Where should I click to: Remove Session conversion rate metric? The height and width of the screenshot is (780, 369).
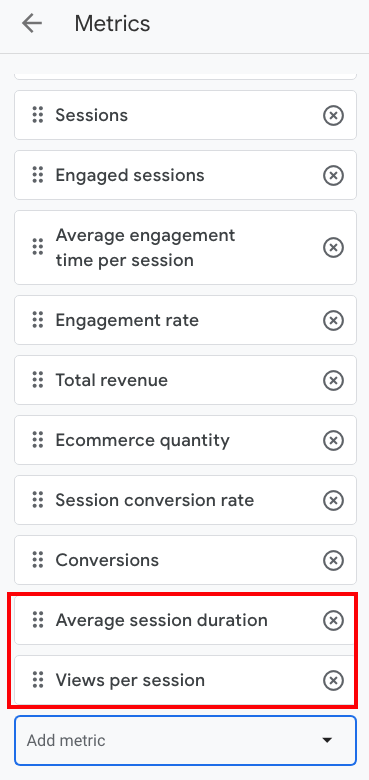coord(333,500)
